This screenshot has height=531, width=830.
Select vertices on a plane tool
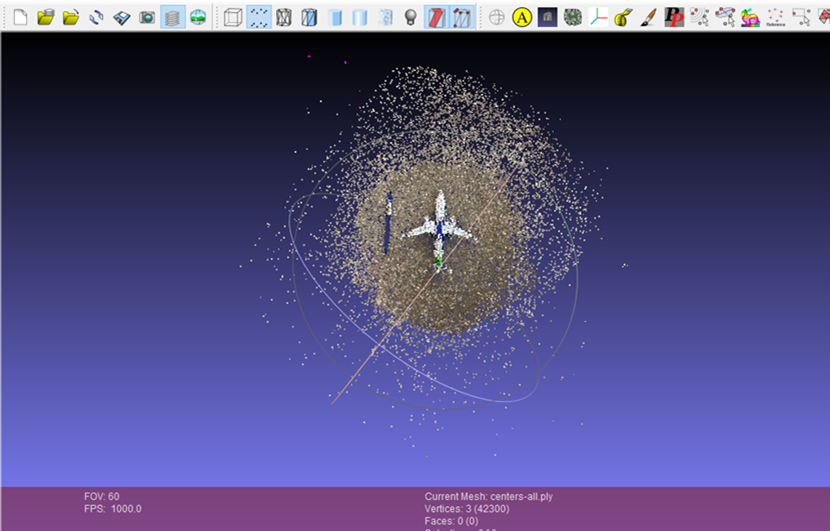pyautogui.click(x=725, y=17)
